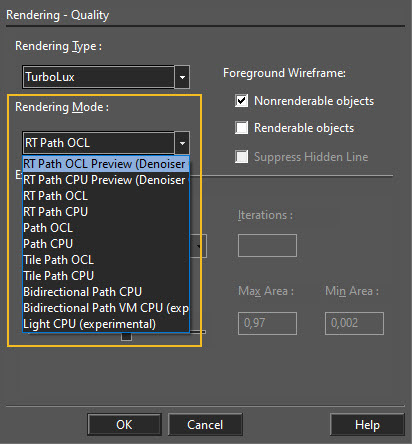Enable Renderable objects checkbox
412x444 pixels.
coord(241,128)
